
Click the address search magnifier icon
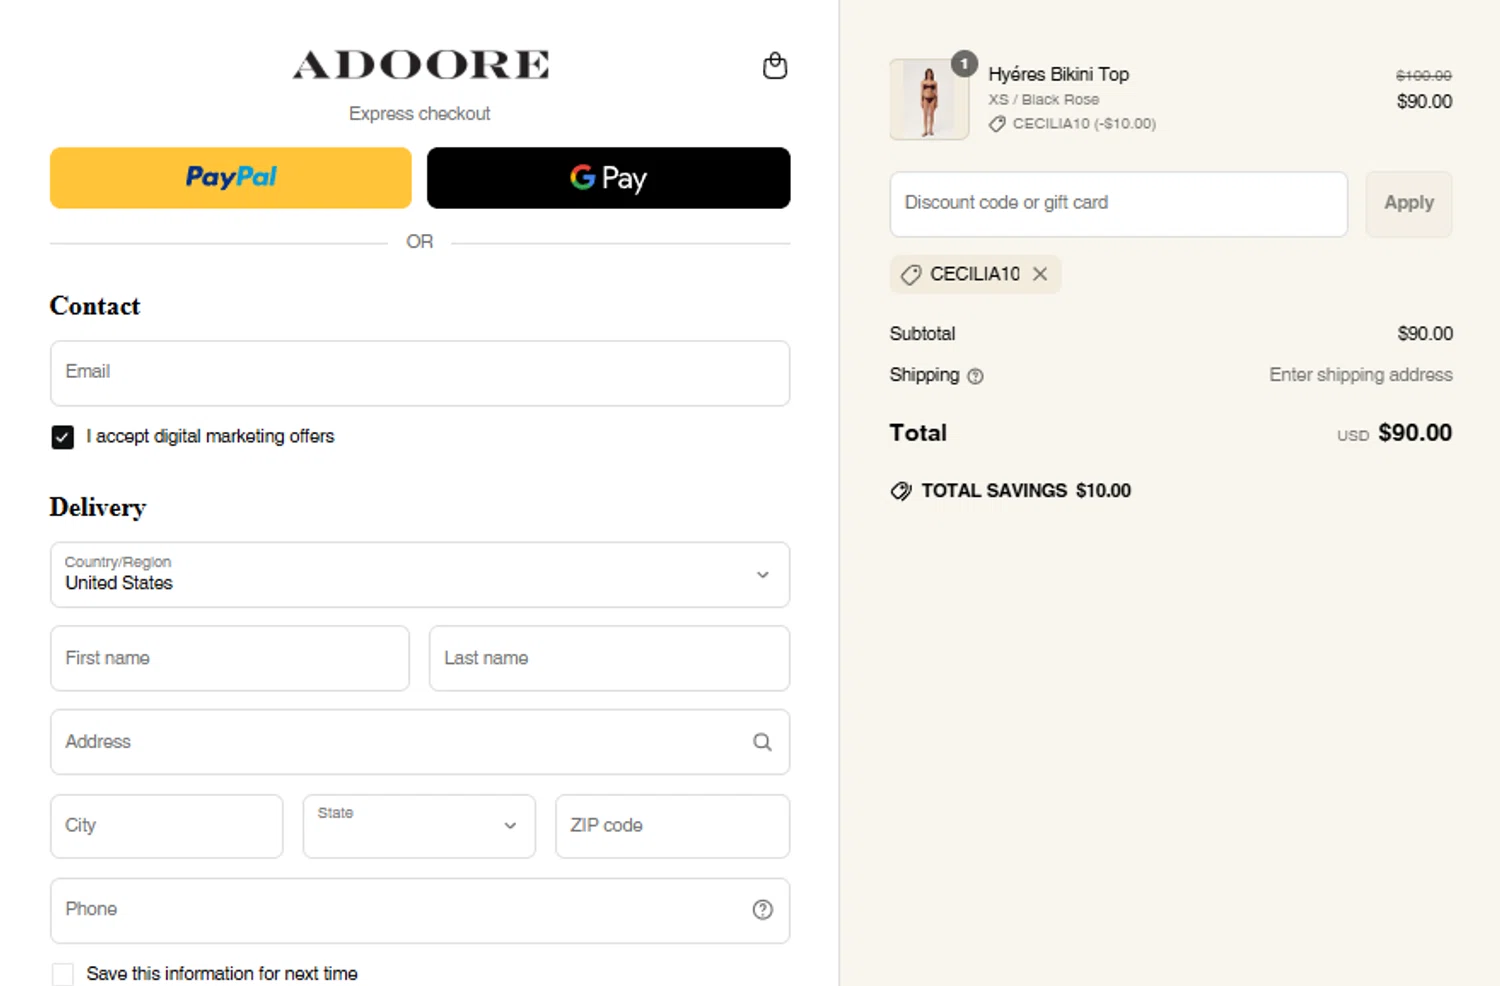762,742
